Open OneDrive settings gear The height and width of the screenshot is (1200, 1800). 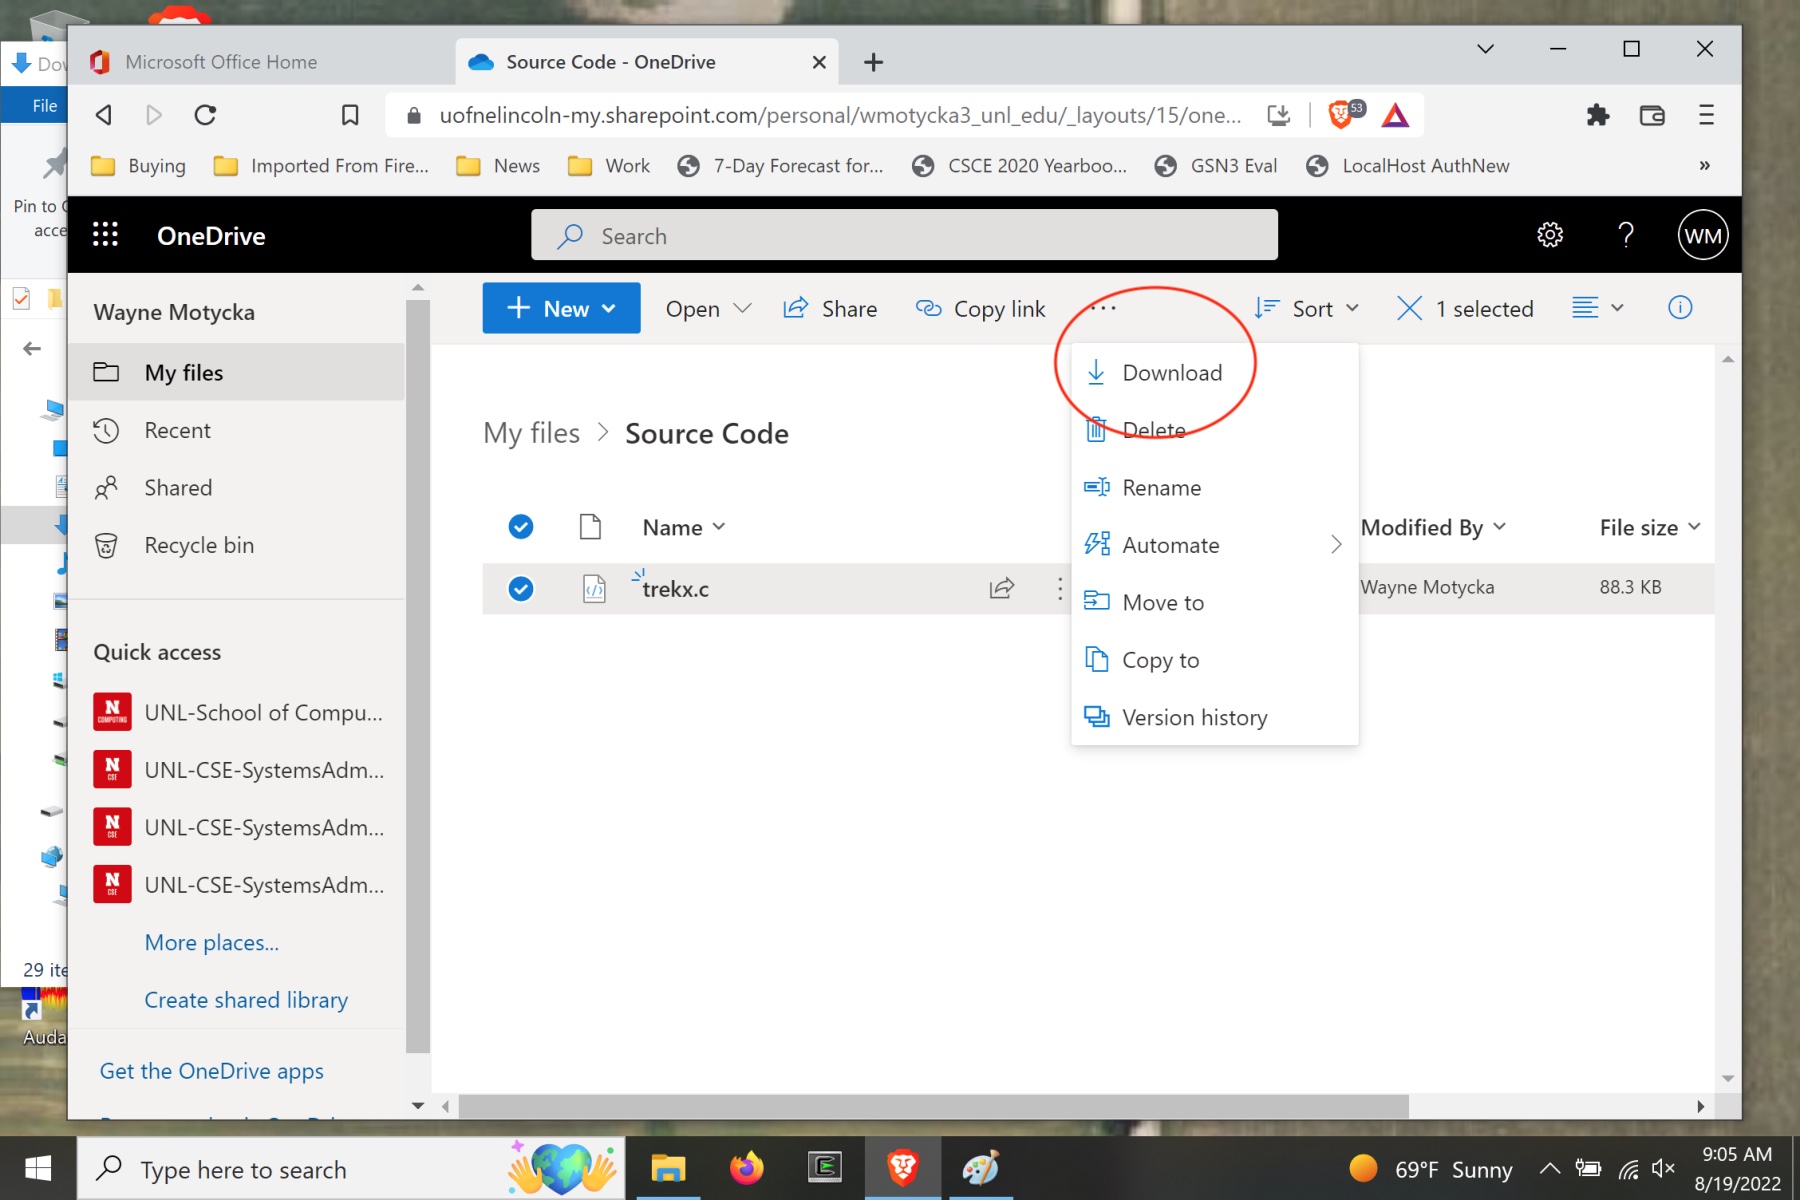[x=1549, y=236]
